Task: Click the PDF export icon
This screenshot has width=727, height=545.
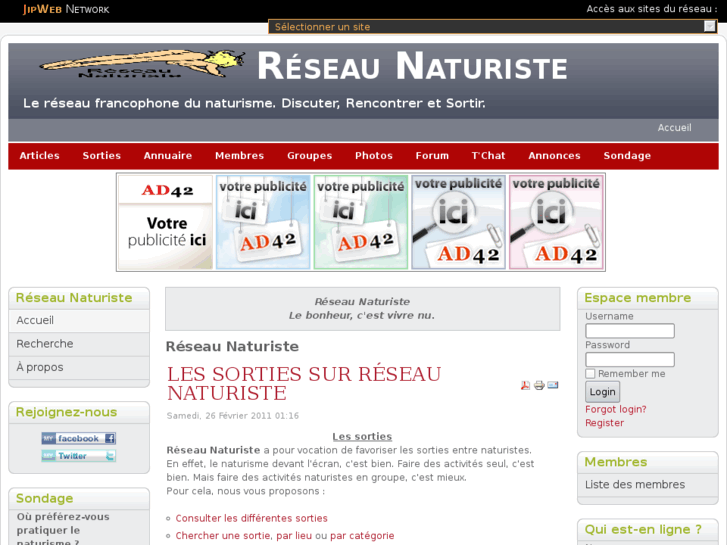Action: (525, 385)
